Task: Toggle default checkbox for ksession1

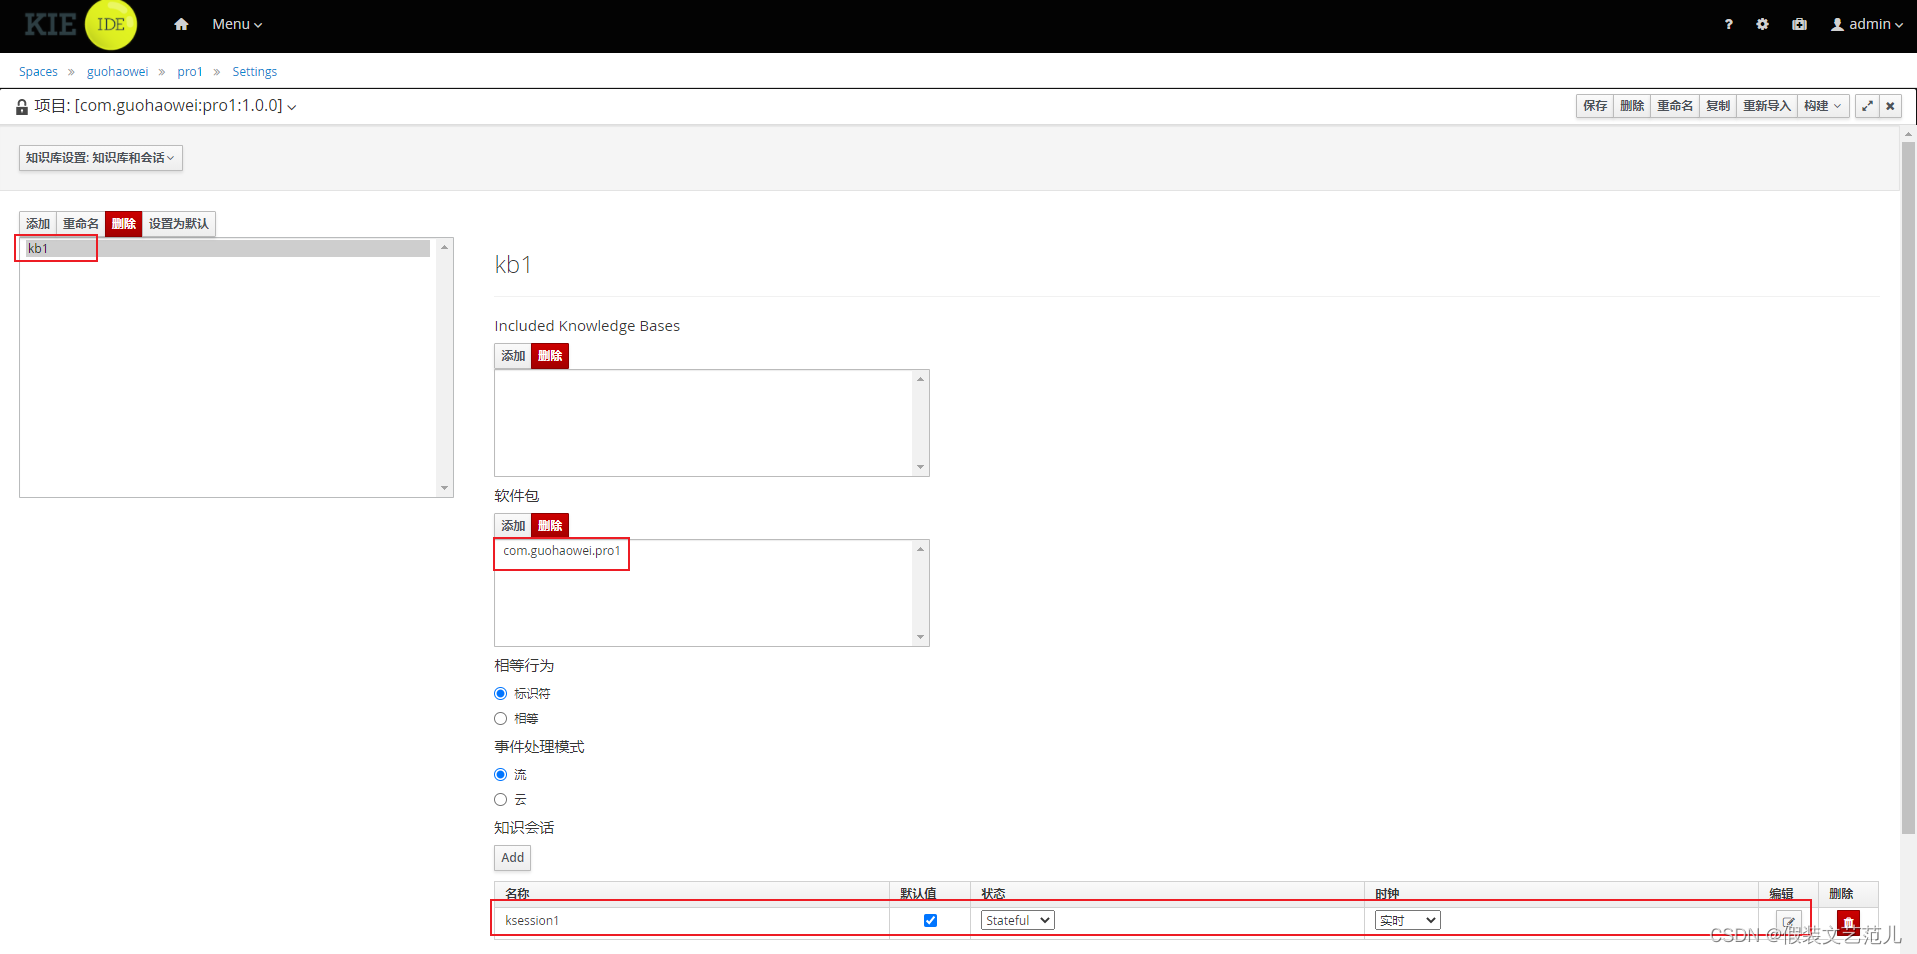Action: pyautogui.click(x=930, y=921)
